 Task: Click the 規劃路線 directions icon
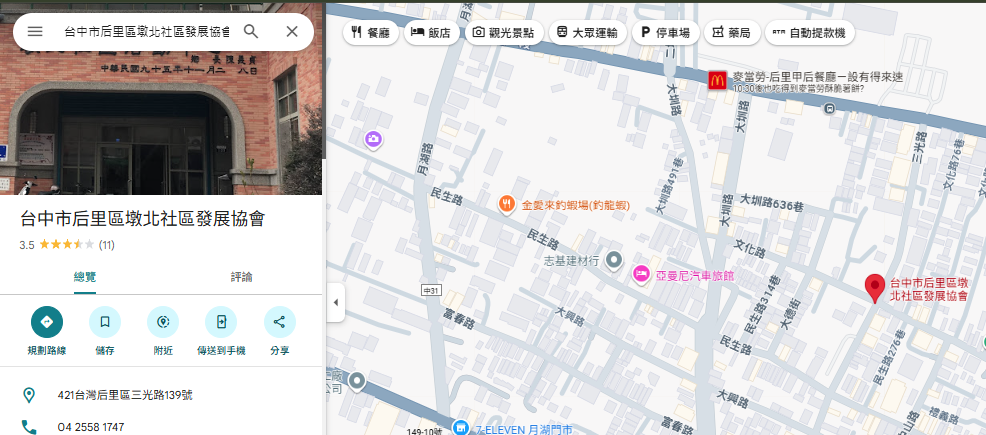tap(46, 322)
